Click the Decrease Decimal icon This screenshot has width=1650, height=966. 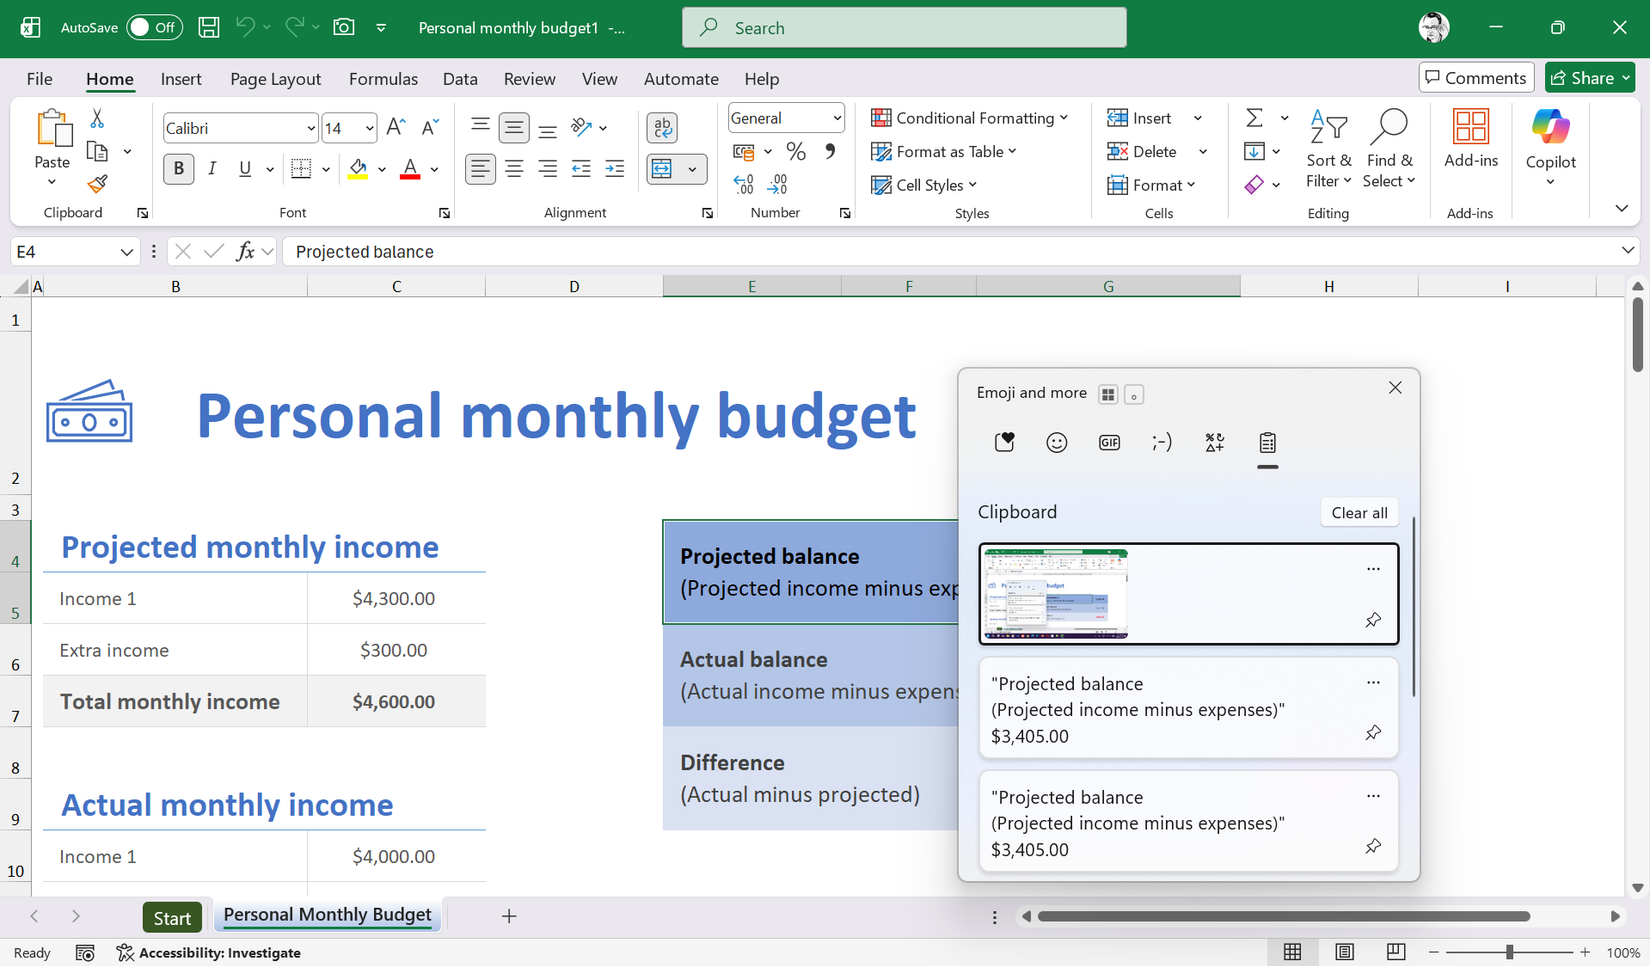click(777, 184)
